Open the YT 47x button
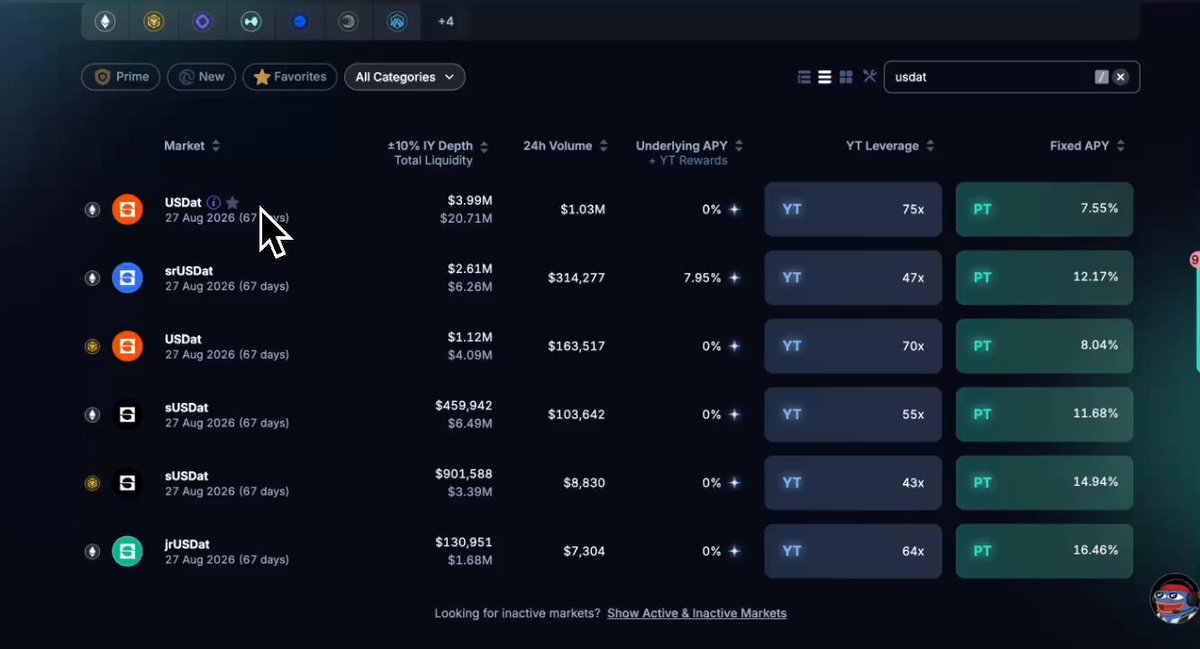Image resolution: width=1200 pixels, height=649 pixels. tap(853, 278)
